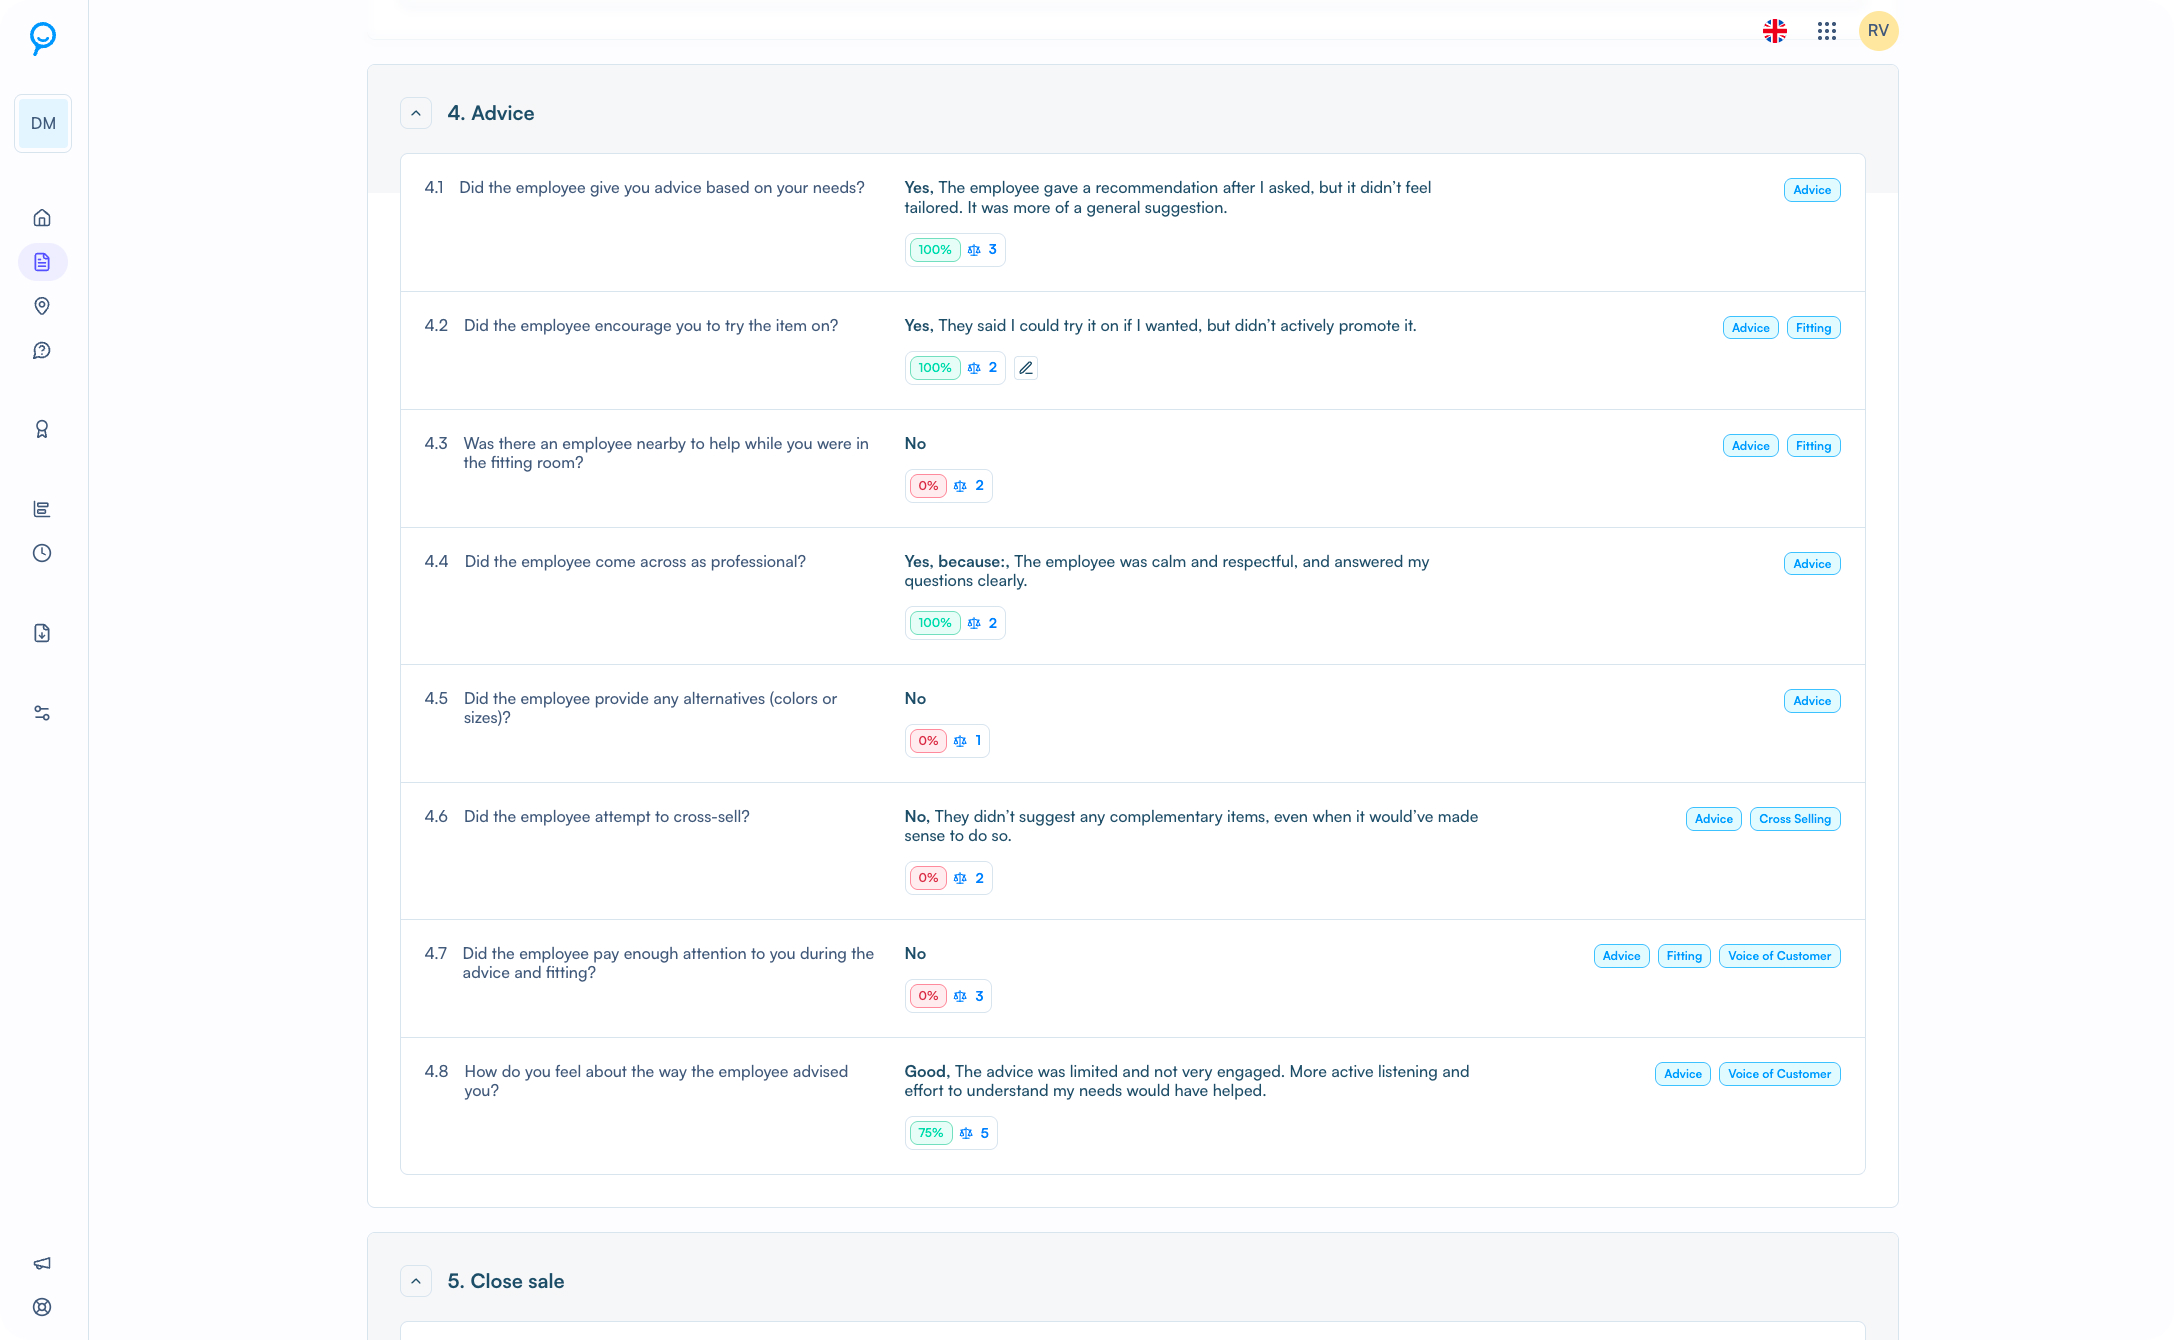Click the app logo in the sidebar
Screen dimensions: 2174x1340
pos(42,38)
